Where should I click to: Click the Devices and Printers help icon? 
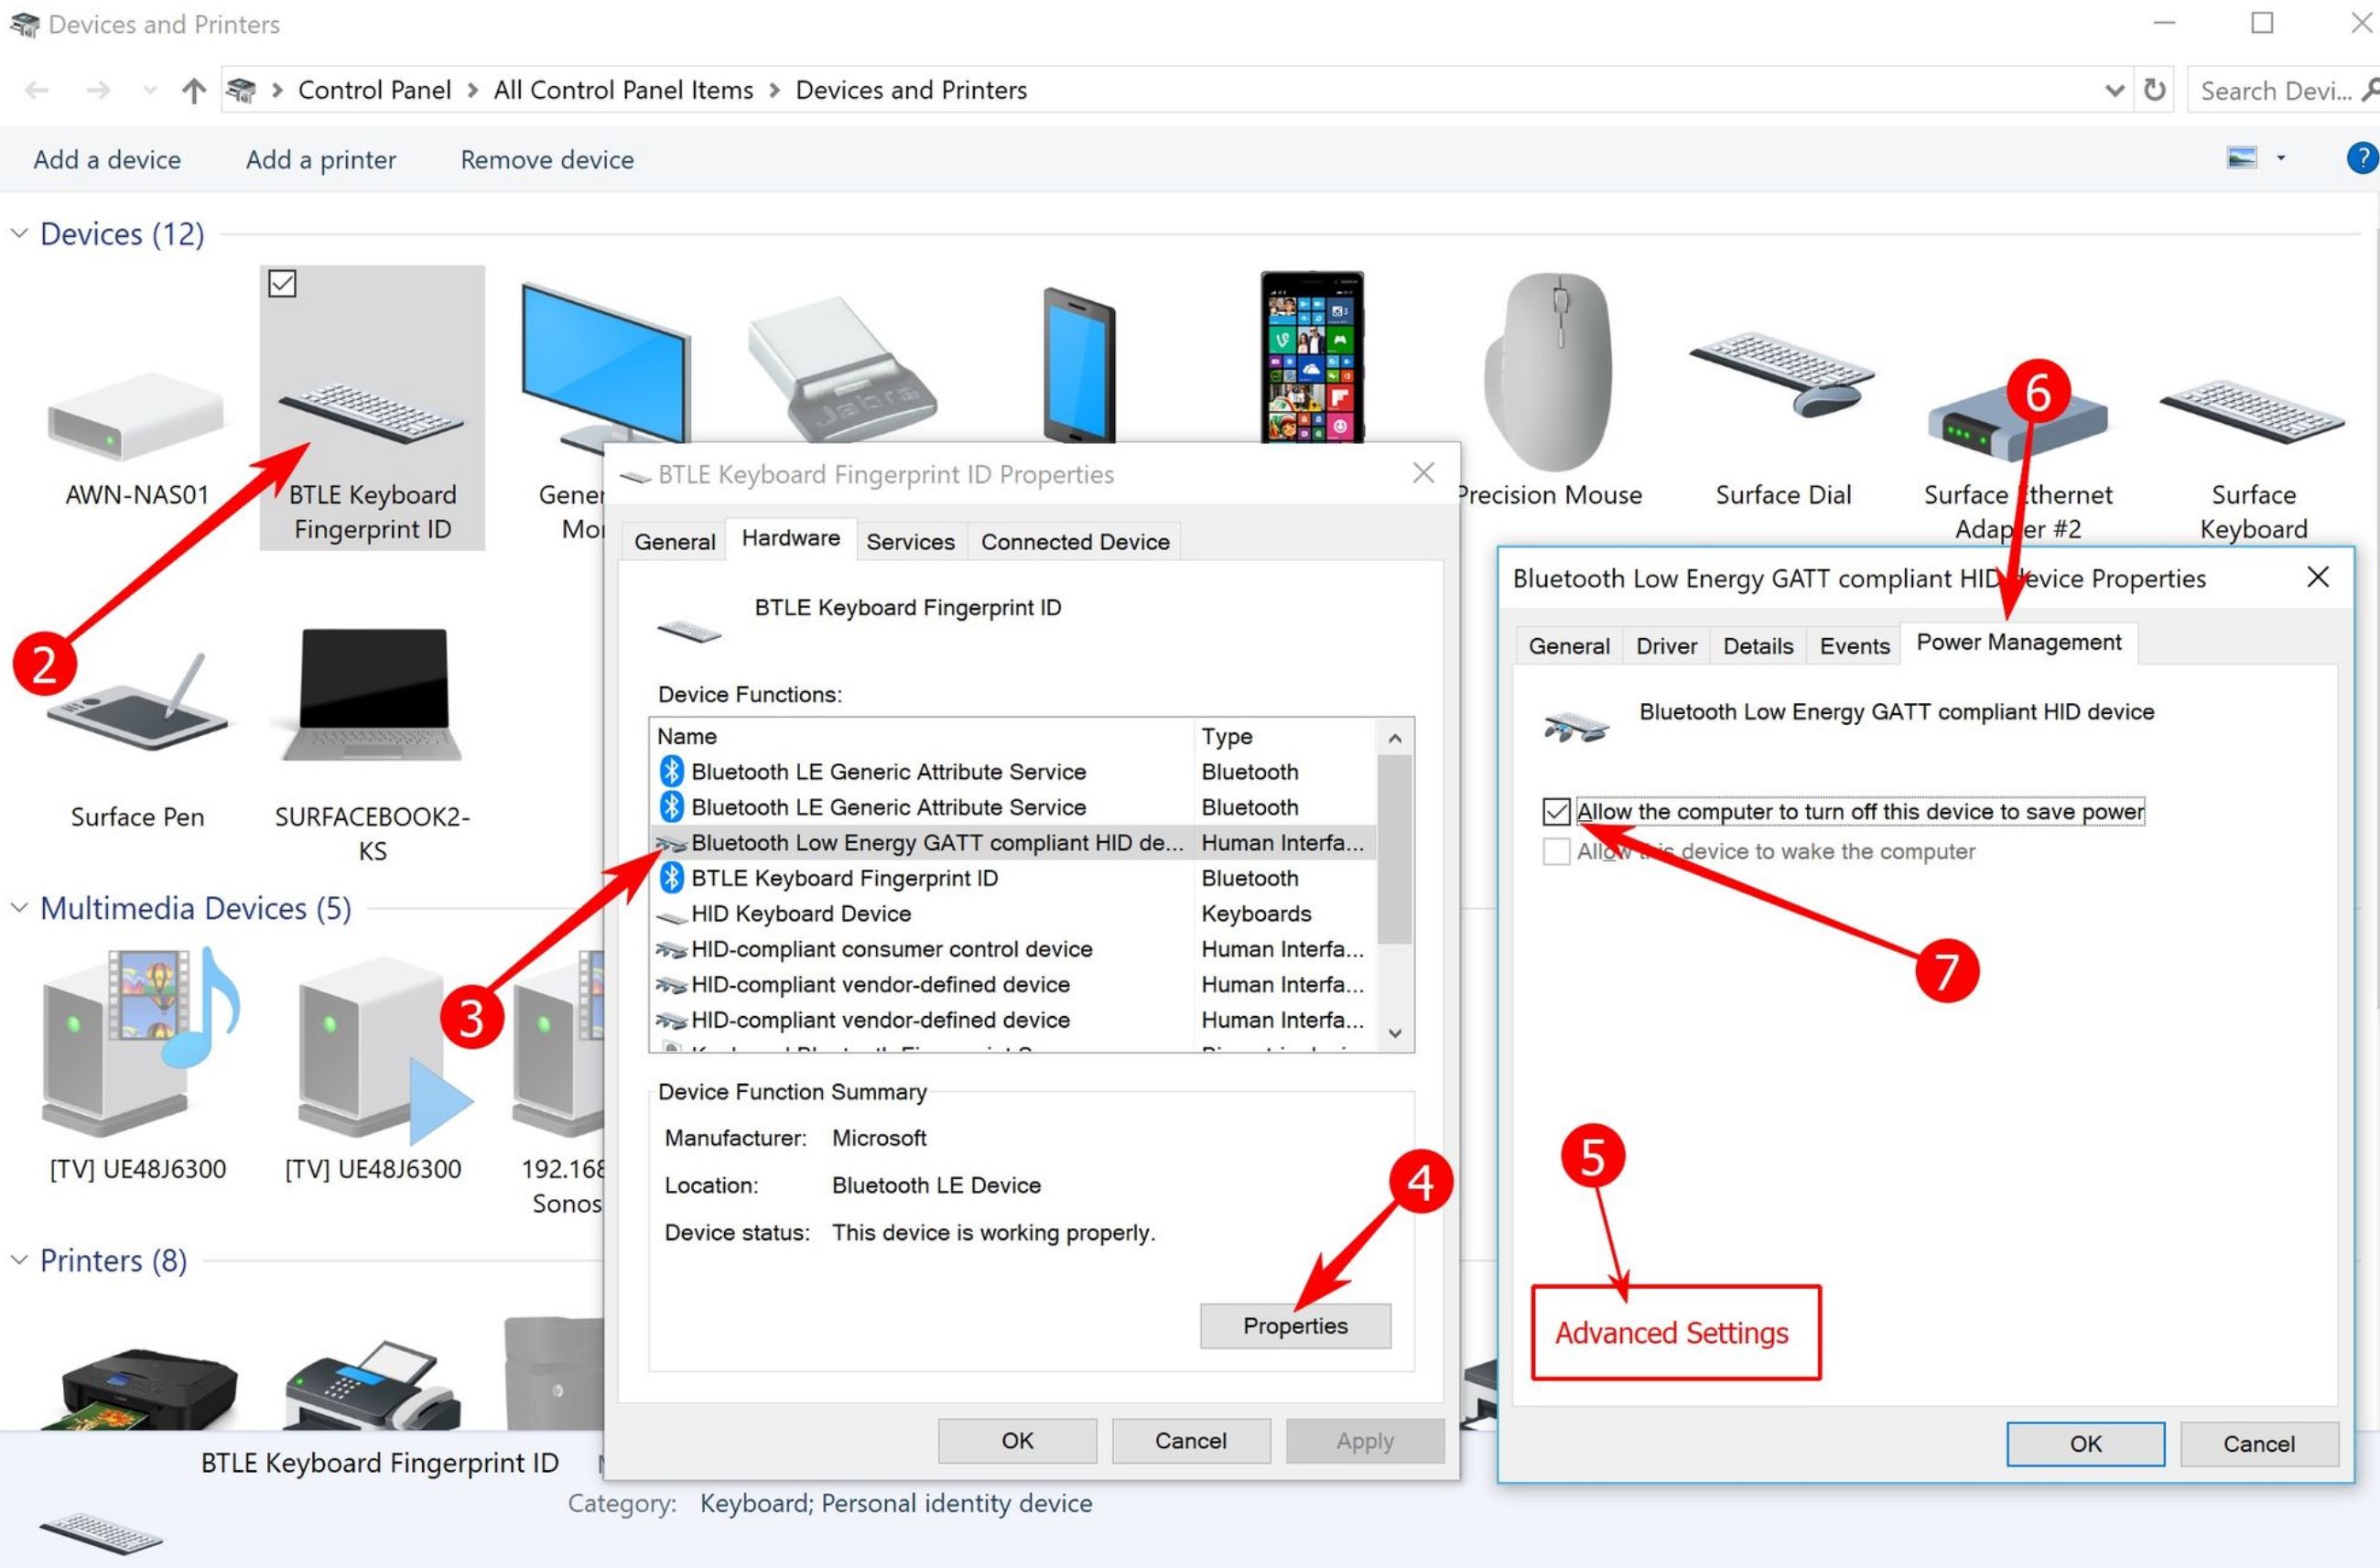pyautogui.click(x=2361, y=158)
